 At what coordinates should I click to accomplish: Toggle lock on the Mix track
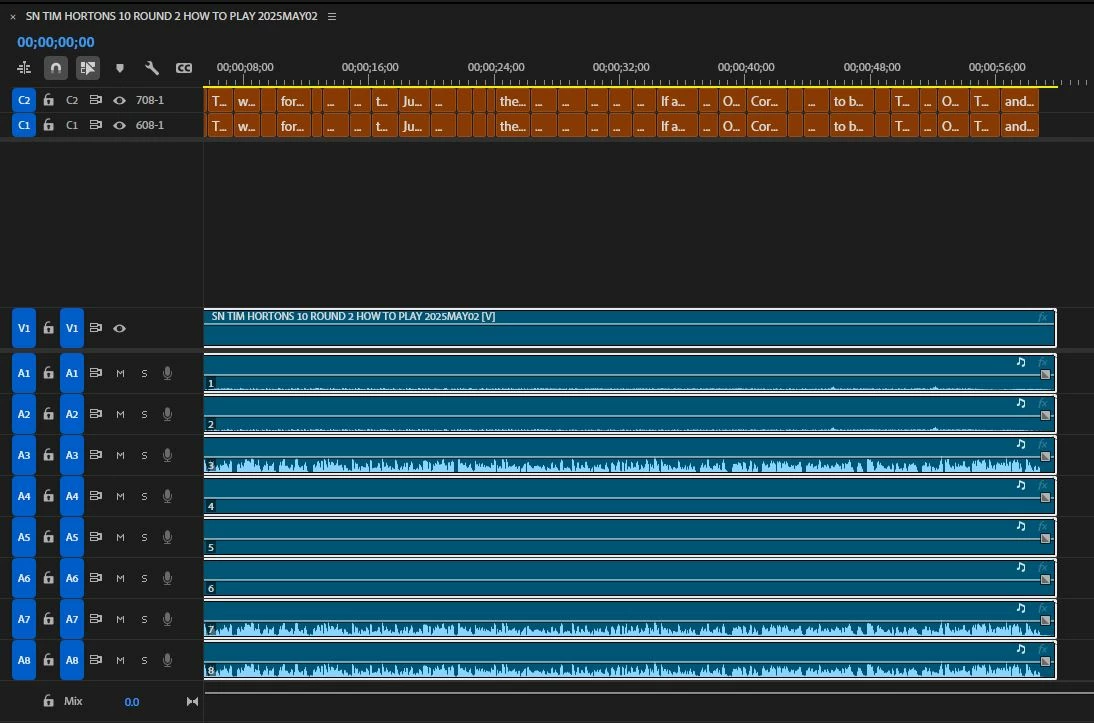[48, 701]
